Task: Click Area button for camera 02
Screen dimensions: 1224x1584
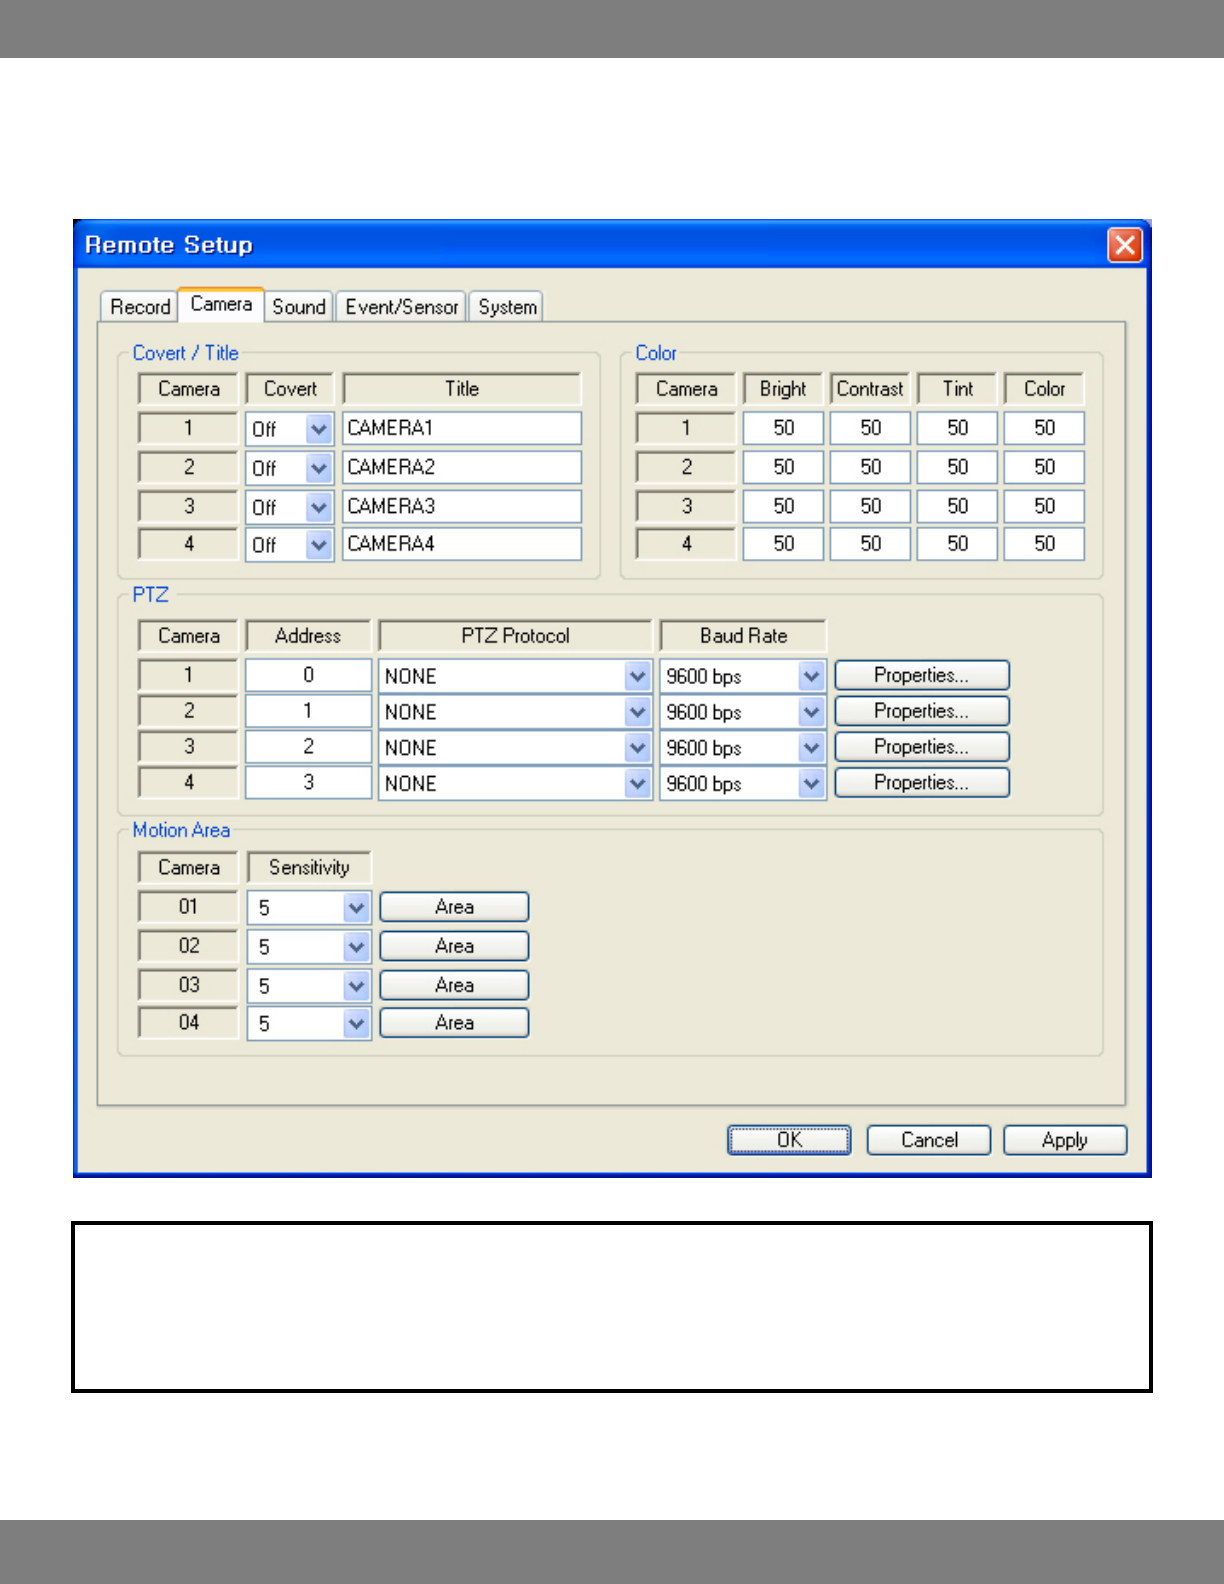Action: [x=454, y=946]
